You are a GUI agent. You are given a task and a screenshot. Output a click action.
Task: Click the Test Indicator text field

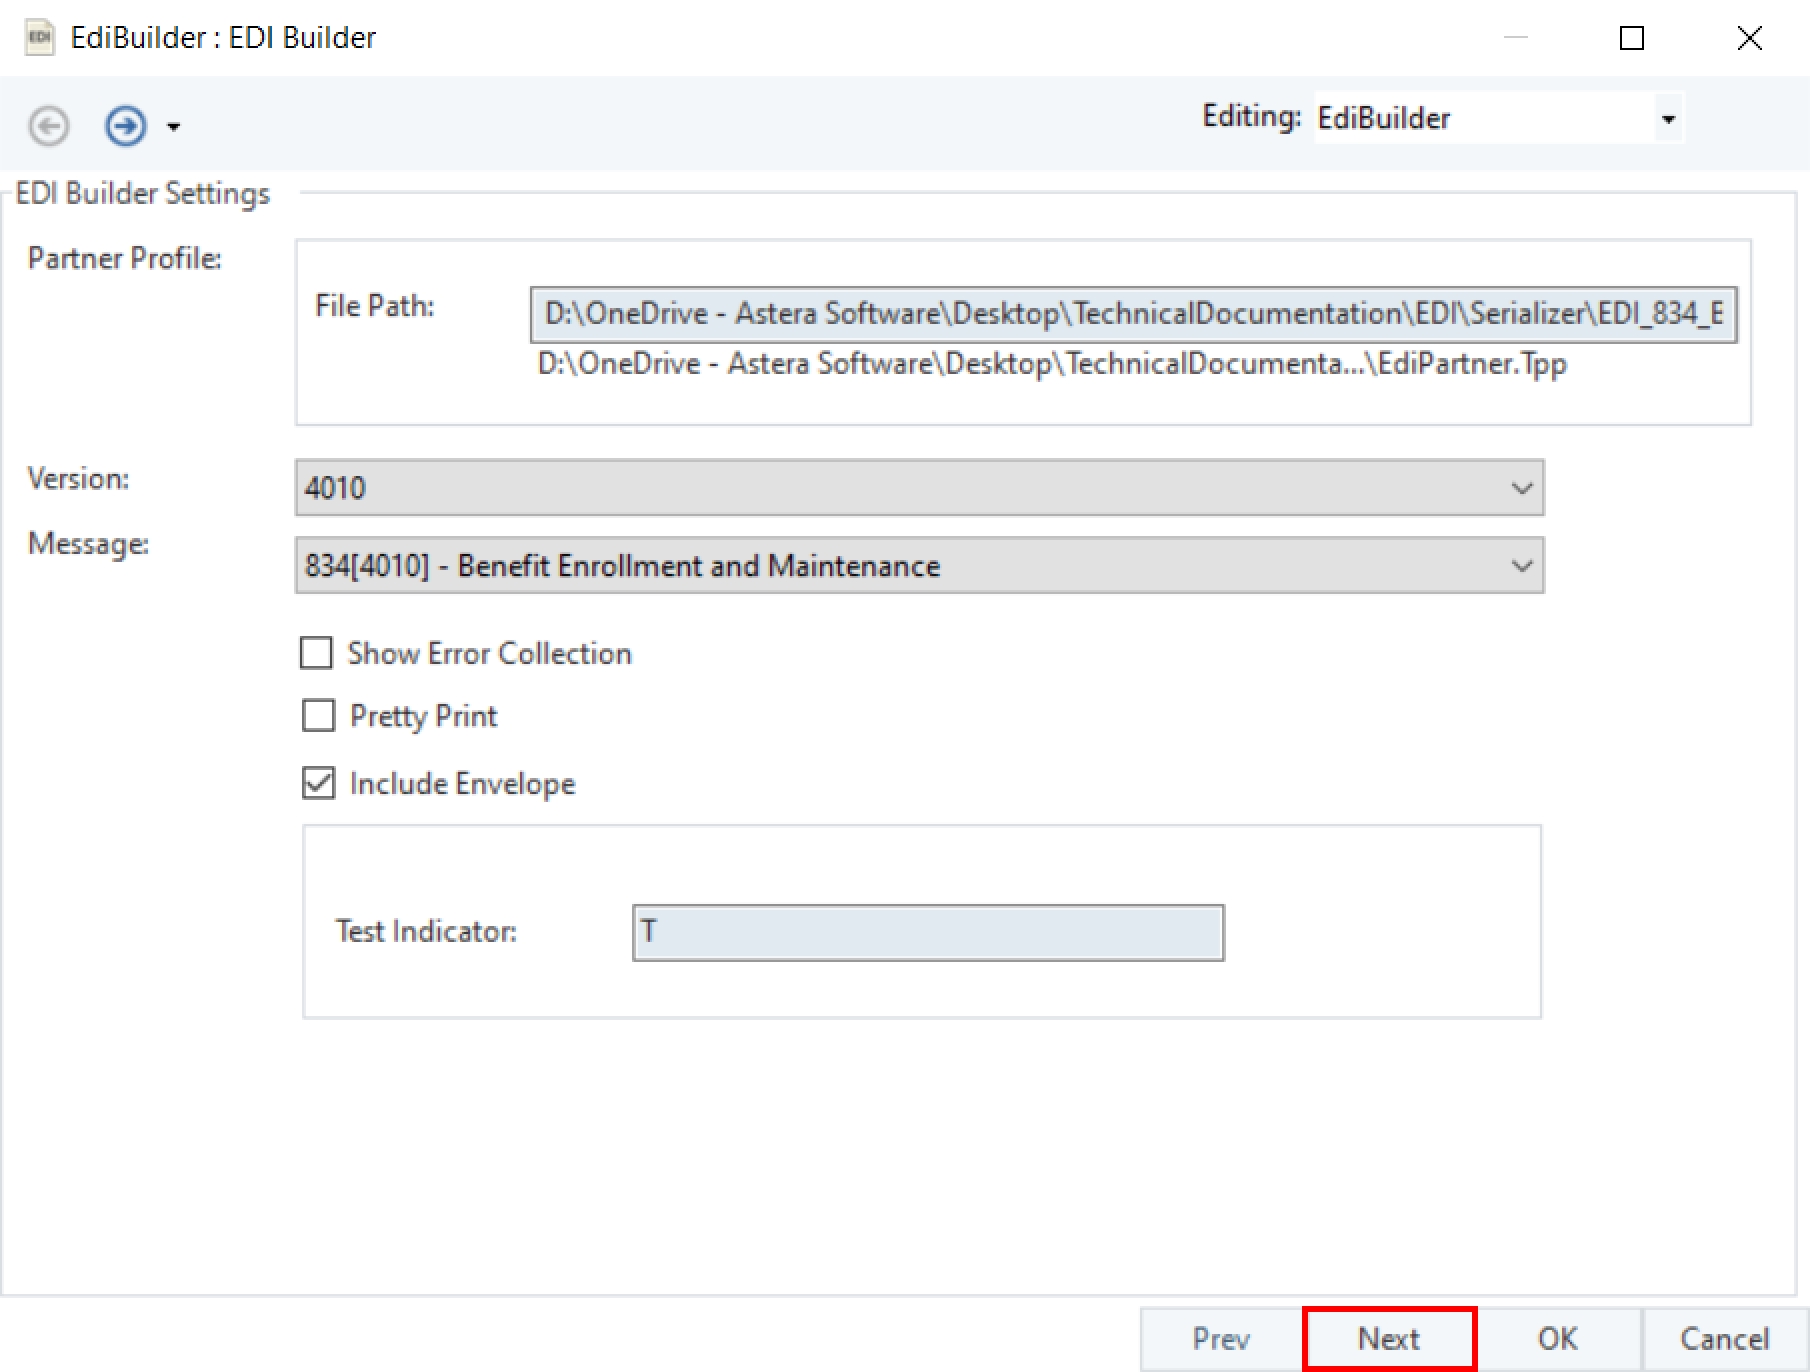(927, 932)
